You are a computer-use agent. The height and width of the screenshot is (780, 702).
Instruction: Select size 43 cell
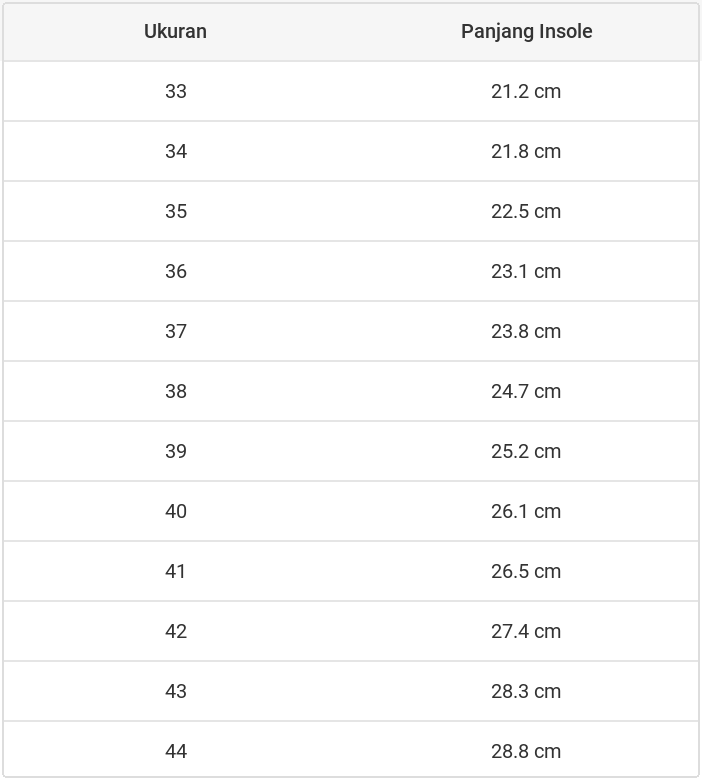[x=176, y=691]
